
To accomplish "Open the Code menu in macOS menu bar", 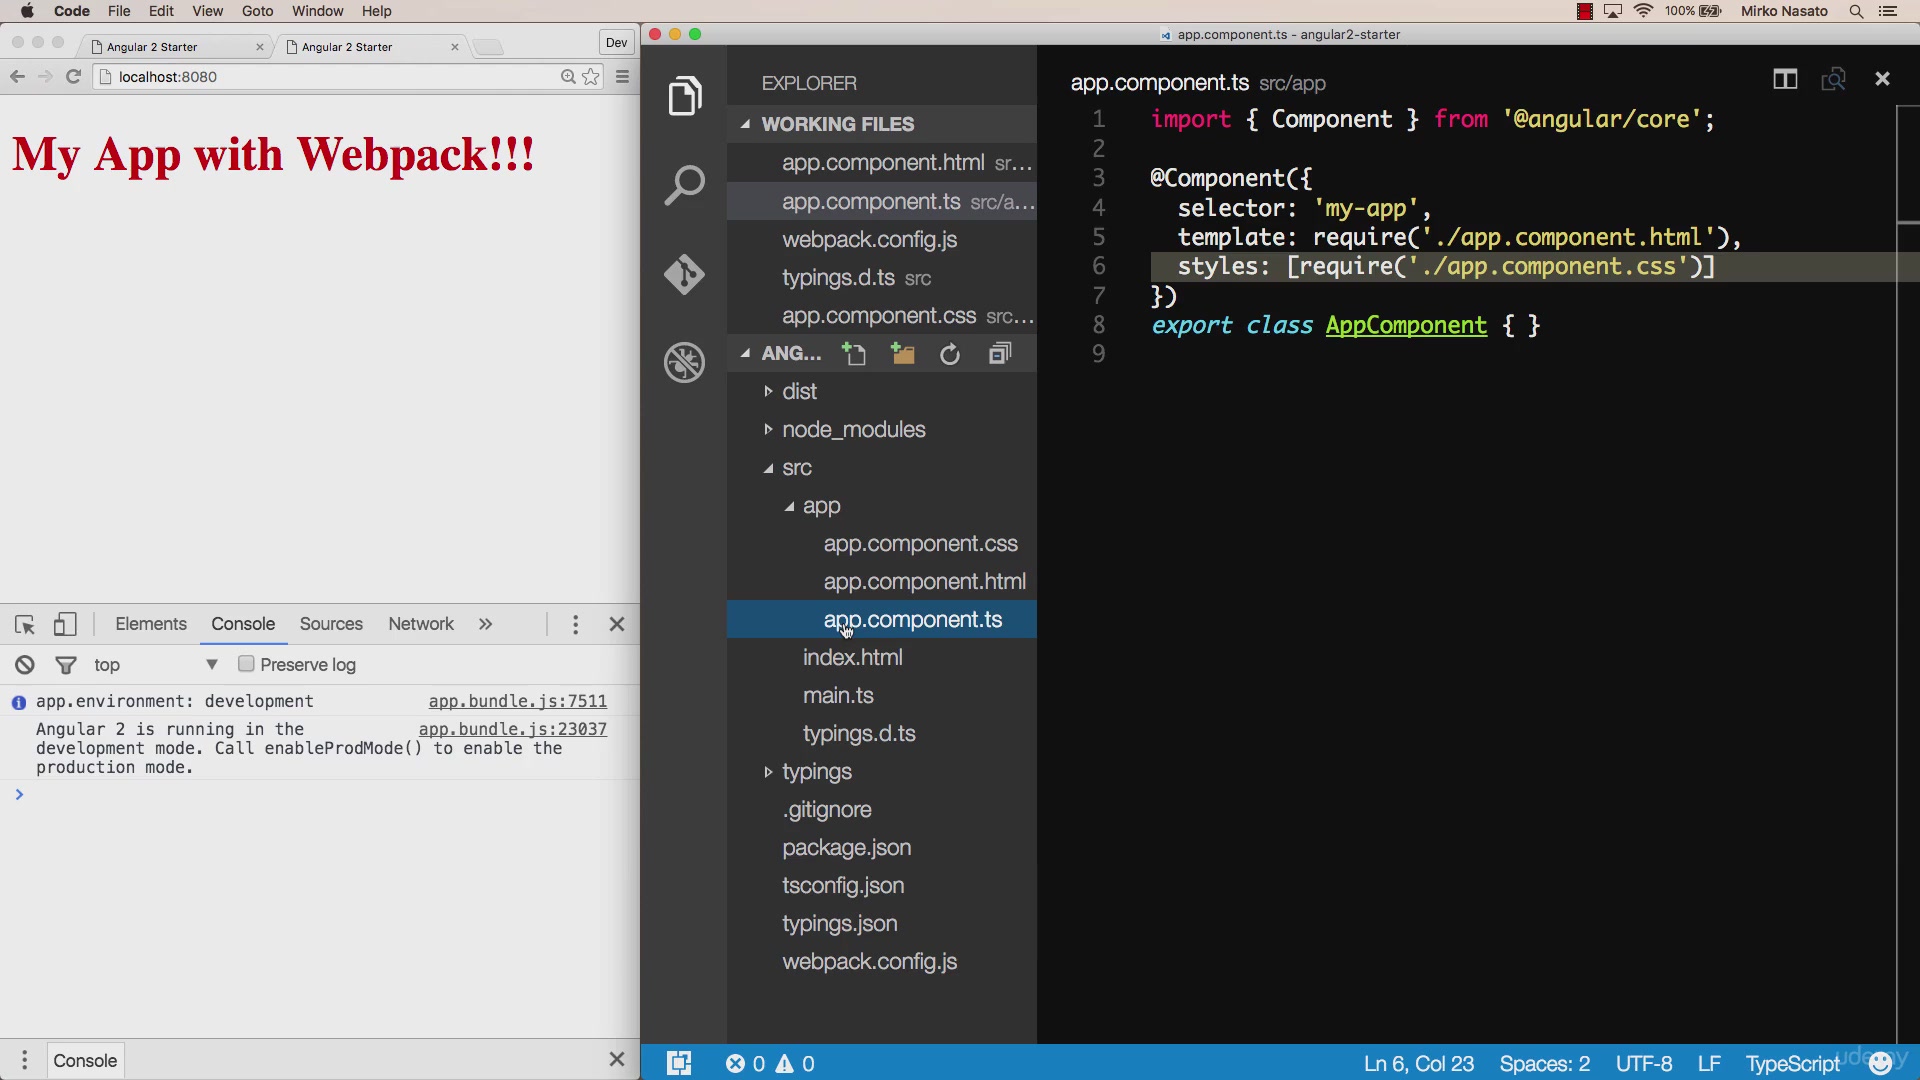I will pyautogui.click(x=70, y=12).
